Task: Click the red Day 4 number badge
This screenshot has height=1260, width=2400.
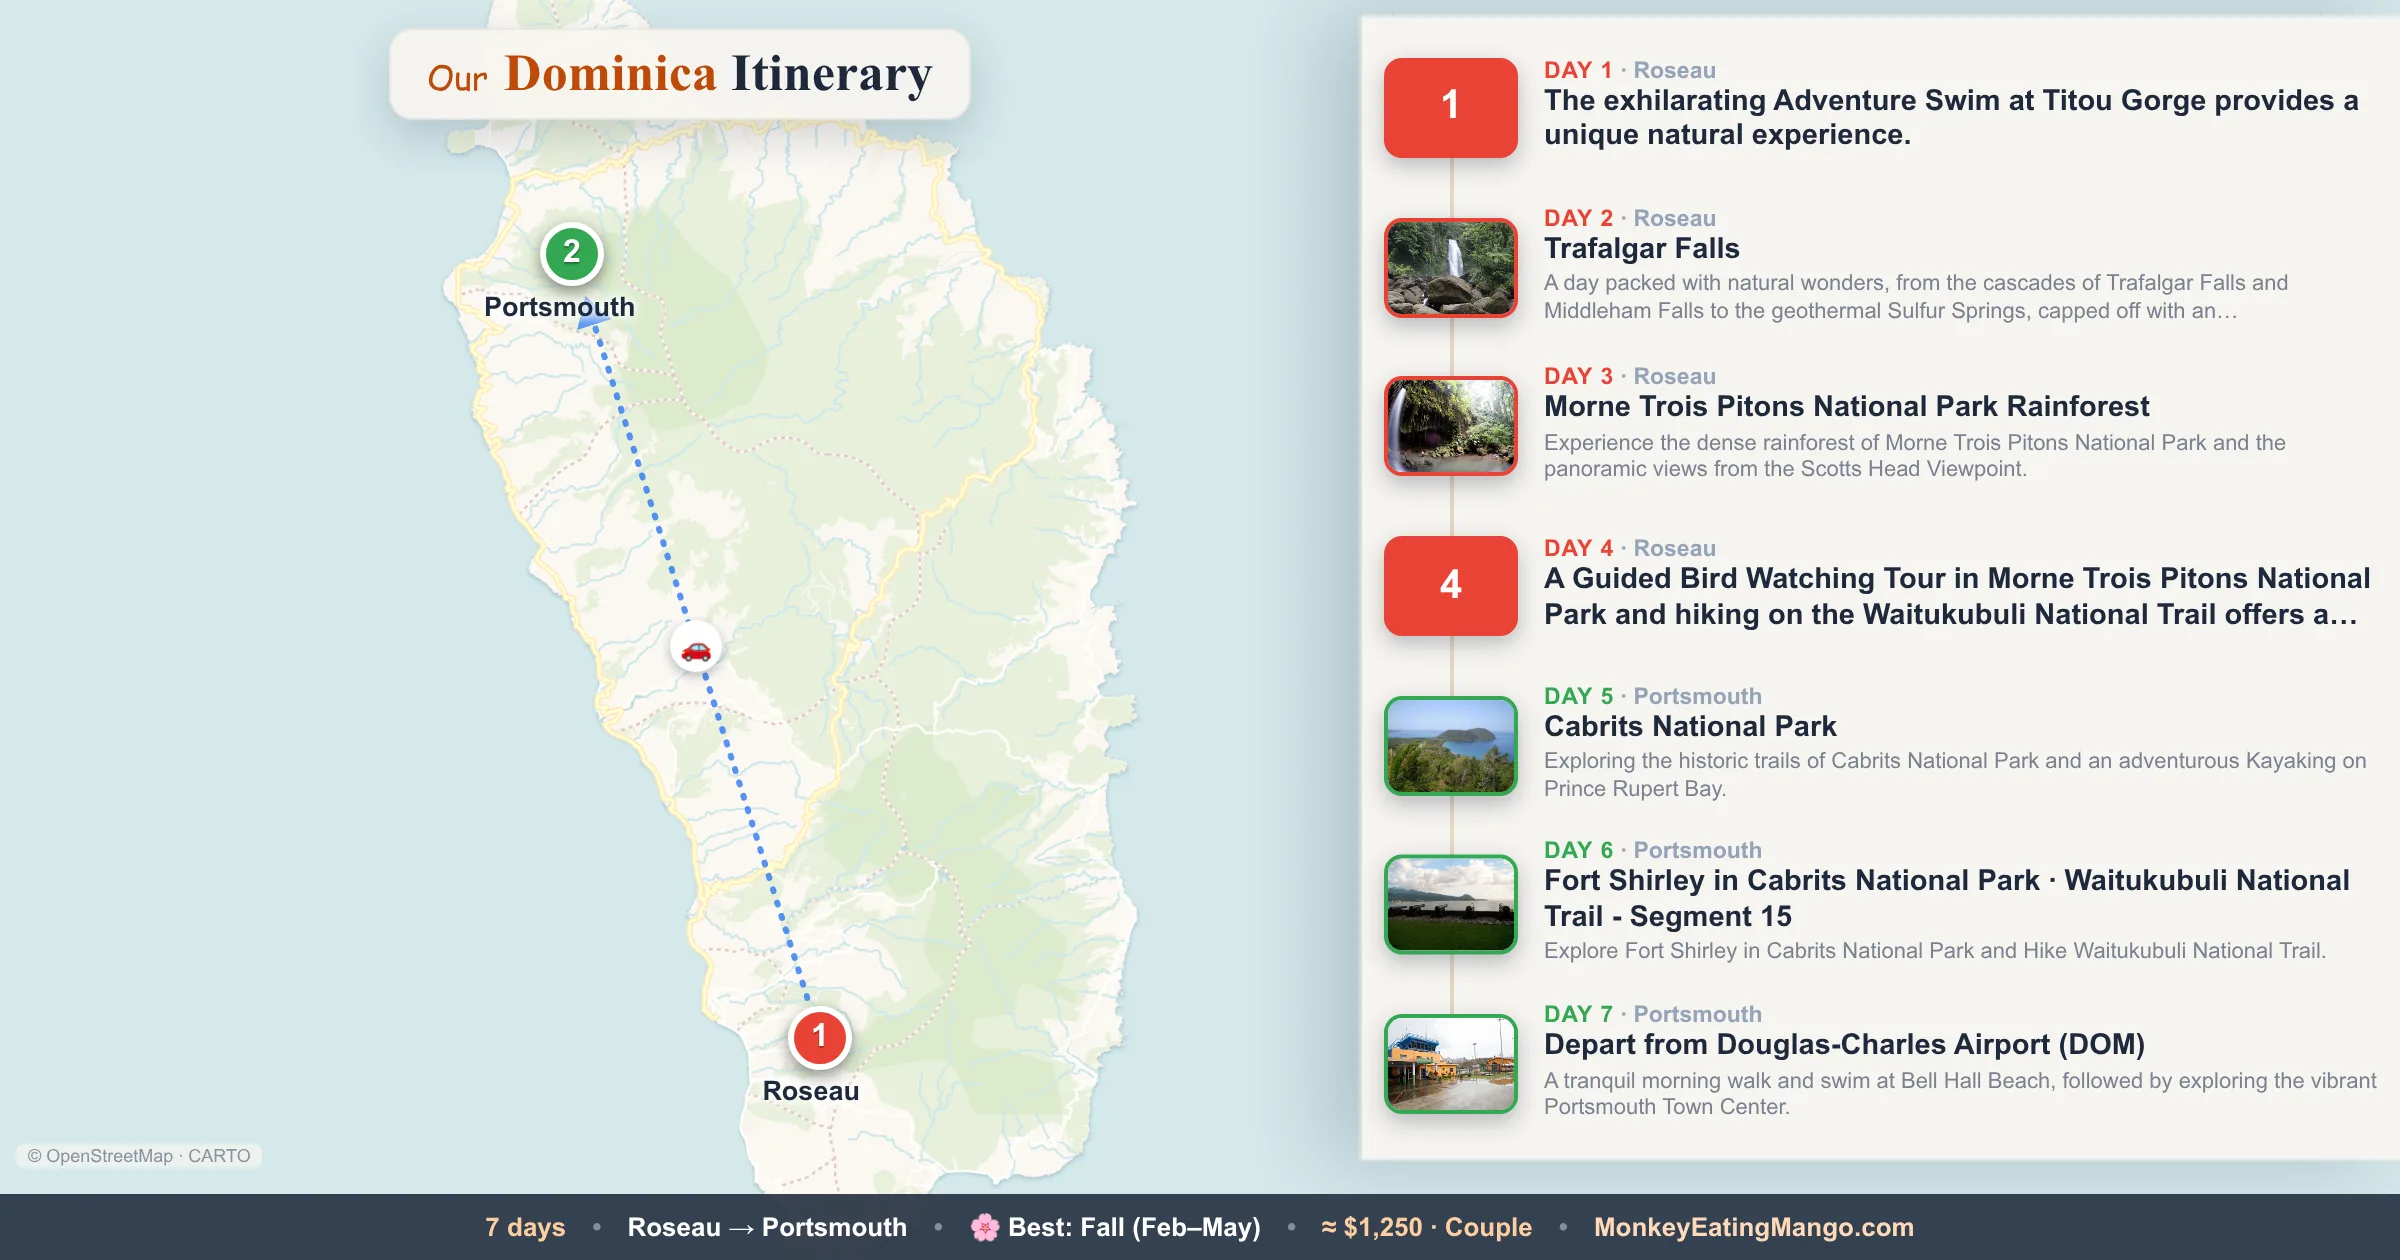Action: pos(1450,585)
